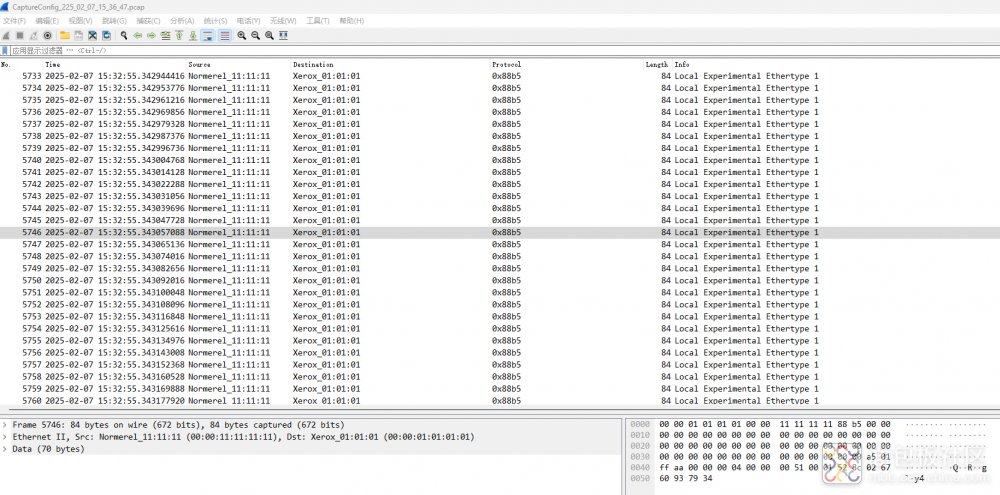Select packet number 5758
The height and width of the screenshot is (495, 1000).
click(x=500, y=377)
